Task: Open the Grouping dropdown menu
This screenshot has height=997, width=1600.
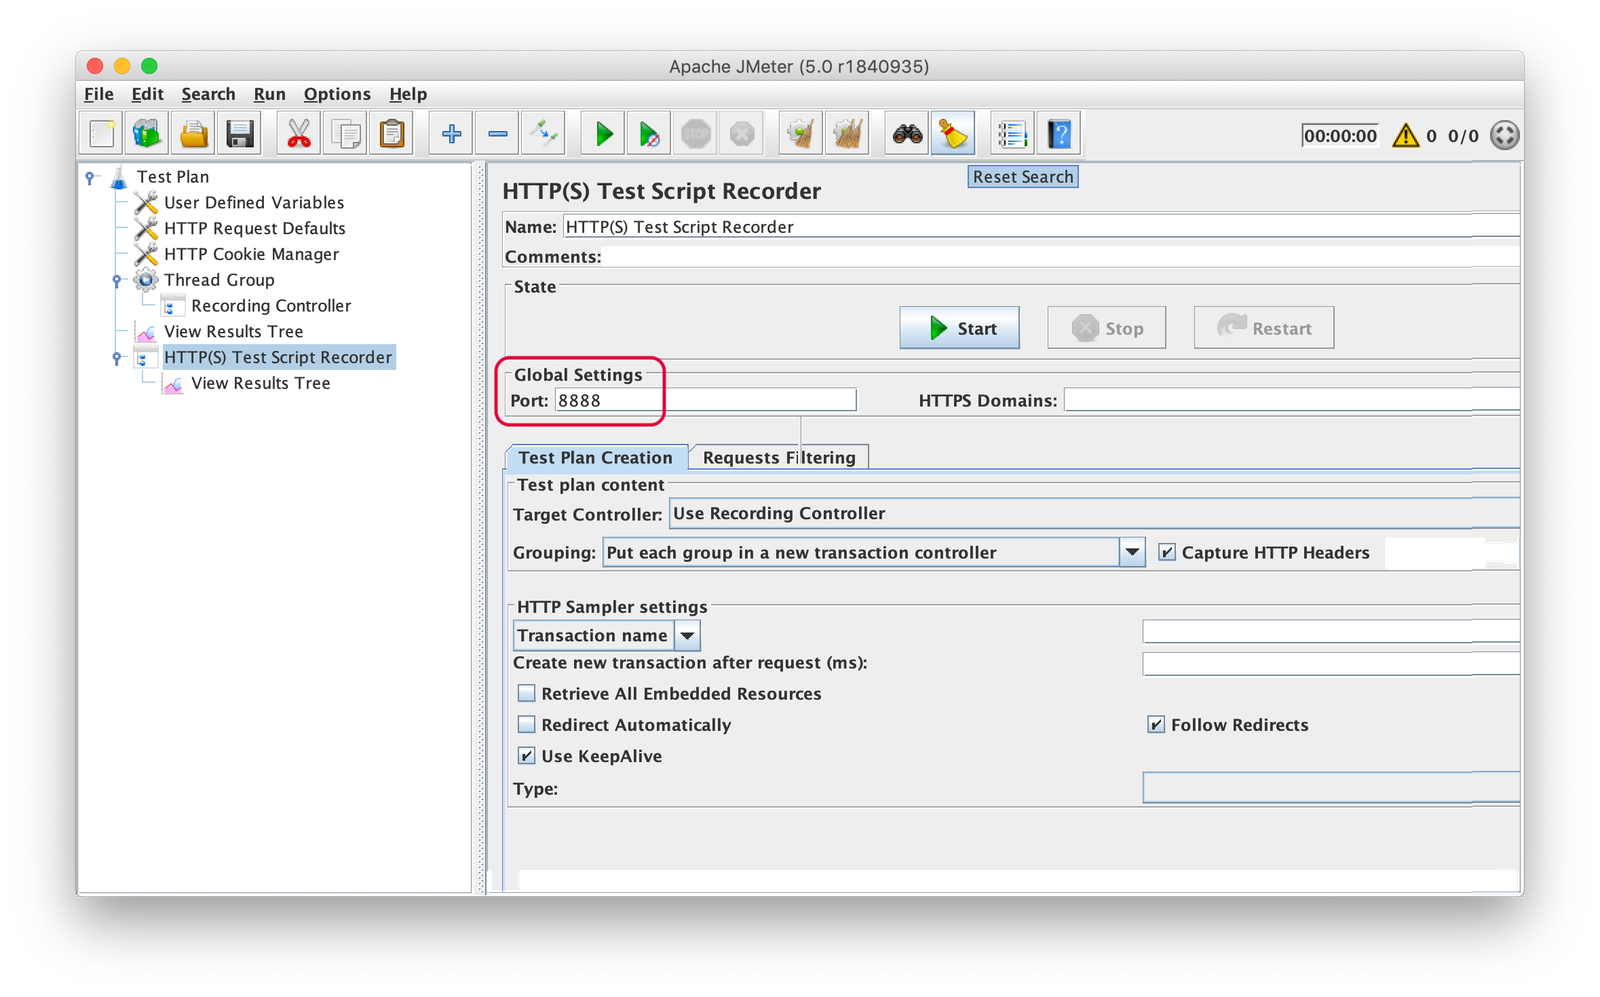Action: click(x=1132, y=552)
